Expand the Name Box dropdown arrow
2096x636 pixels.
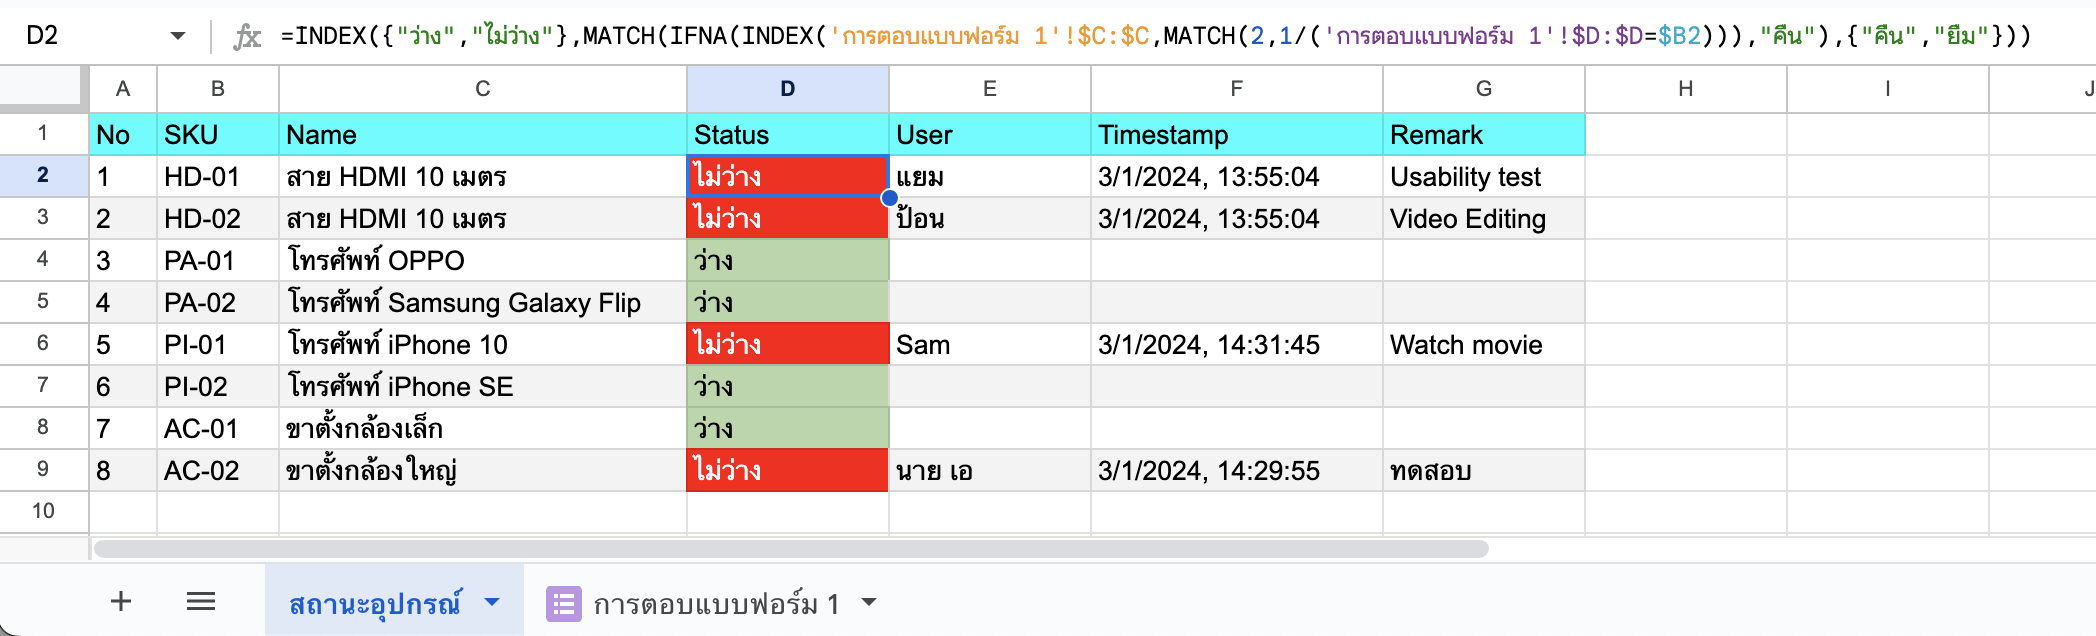[178, 36]
